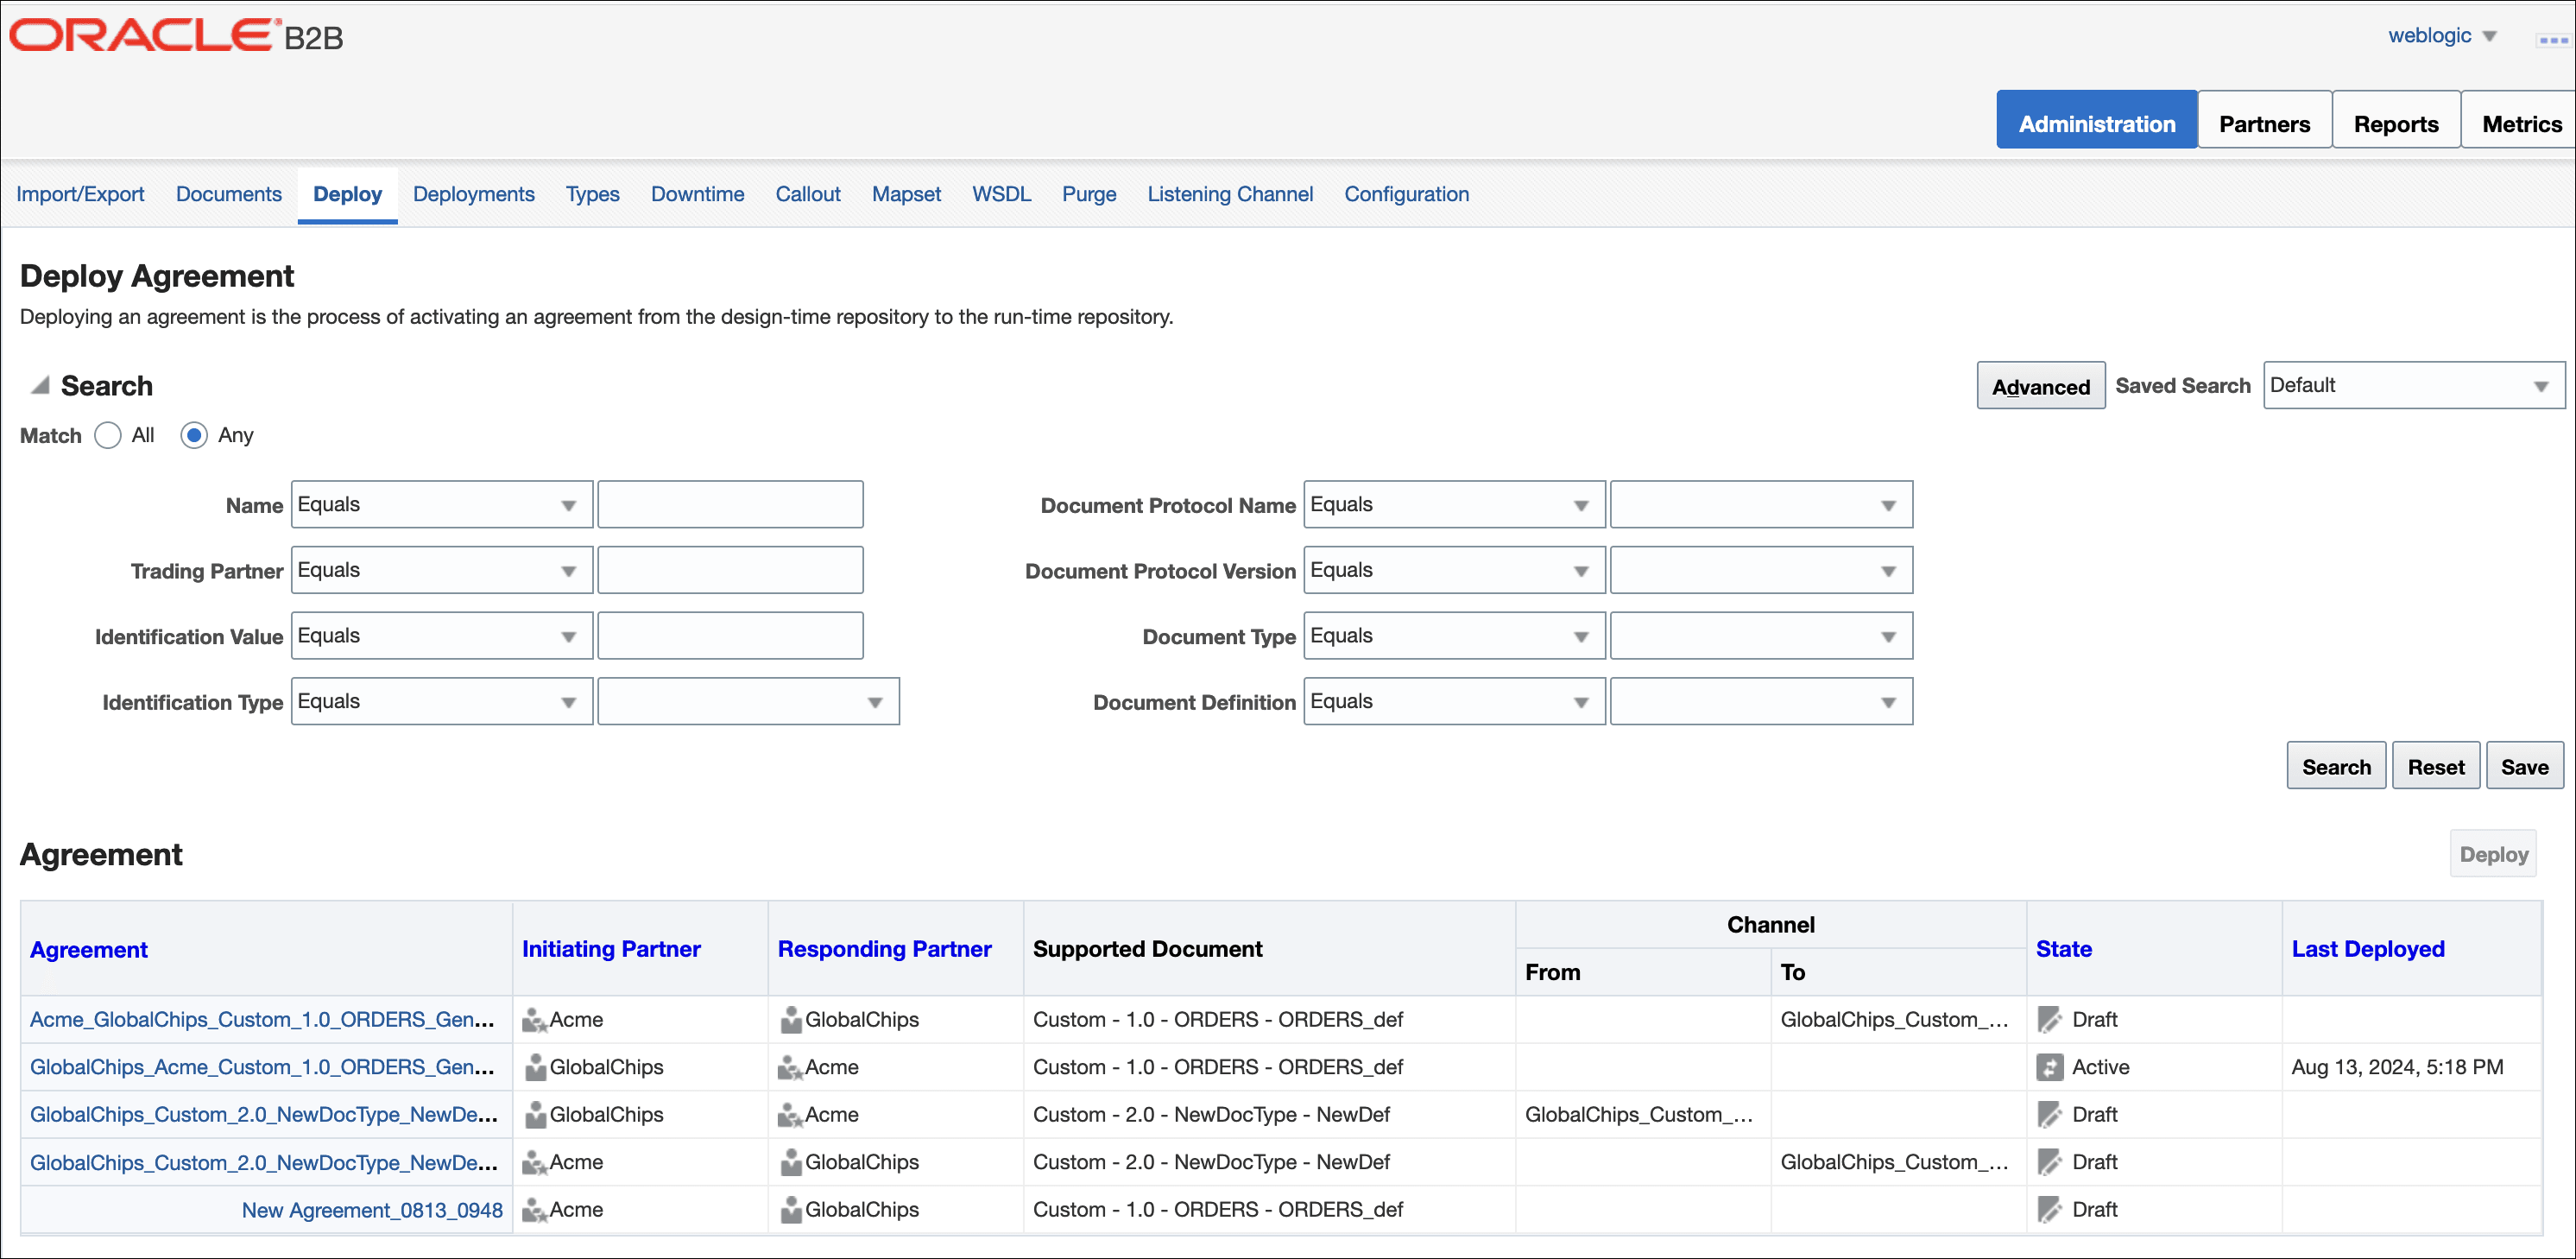Open the Purge subtab
2576x1259 pixels.
[1089, 194]
